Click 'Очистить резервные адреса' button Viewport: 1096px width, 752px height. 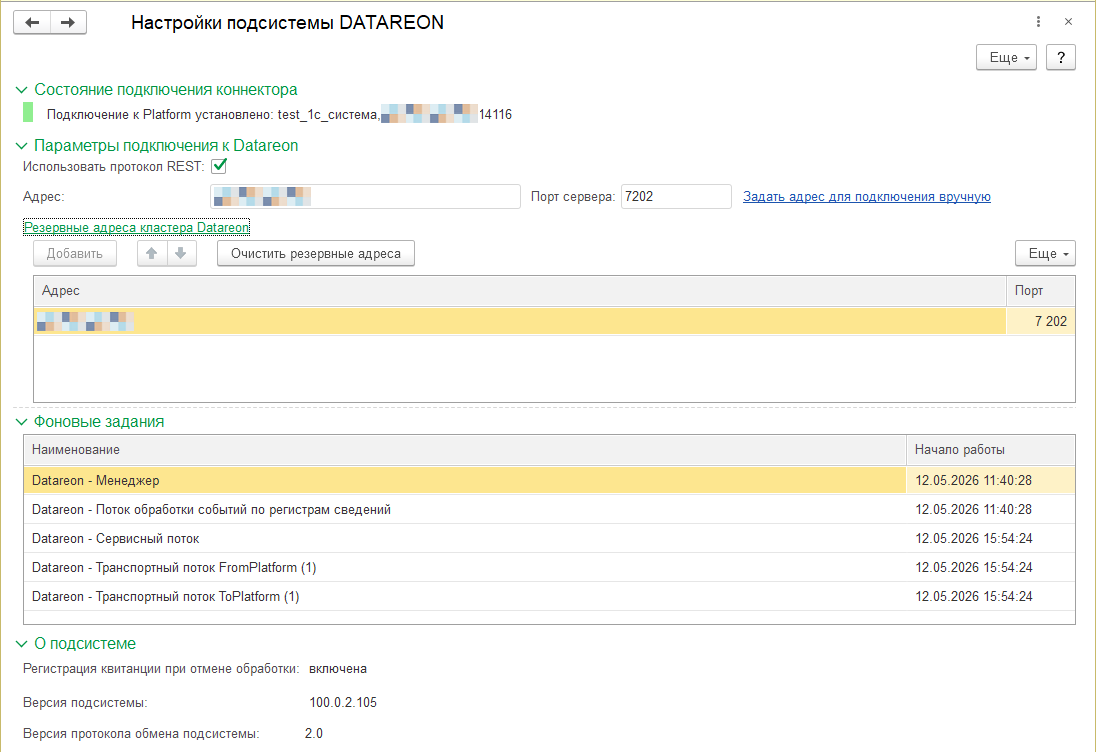(316, 253)
